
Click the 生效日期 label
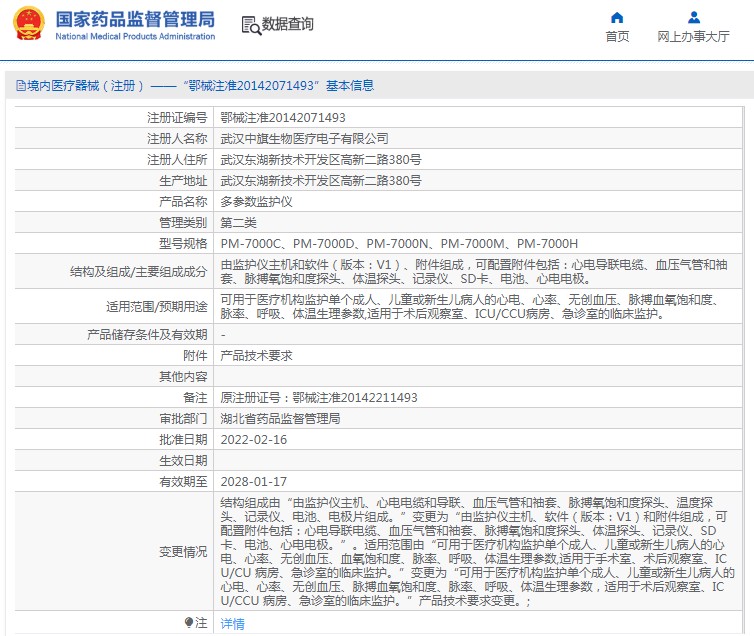click(183, 461)
